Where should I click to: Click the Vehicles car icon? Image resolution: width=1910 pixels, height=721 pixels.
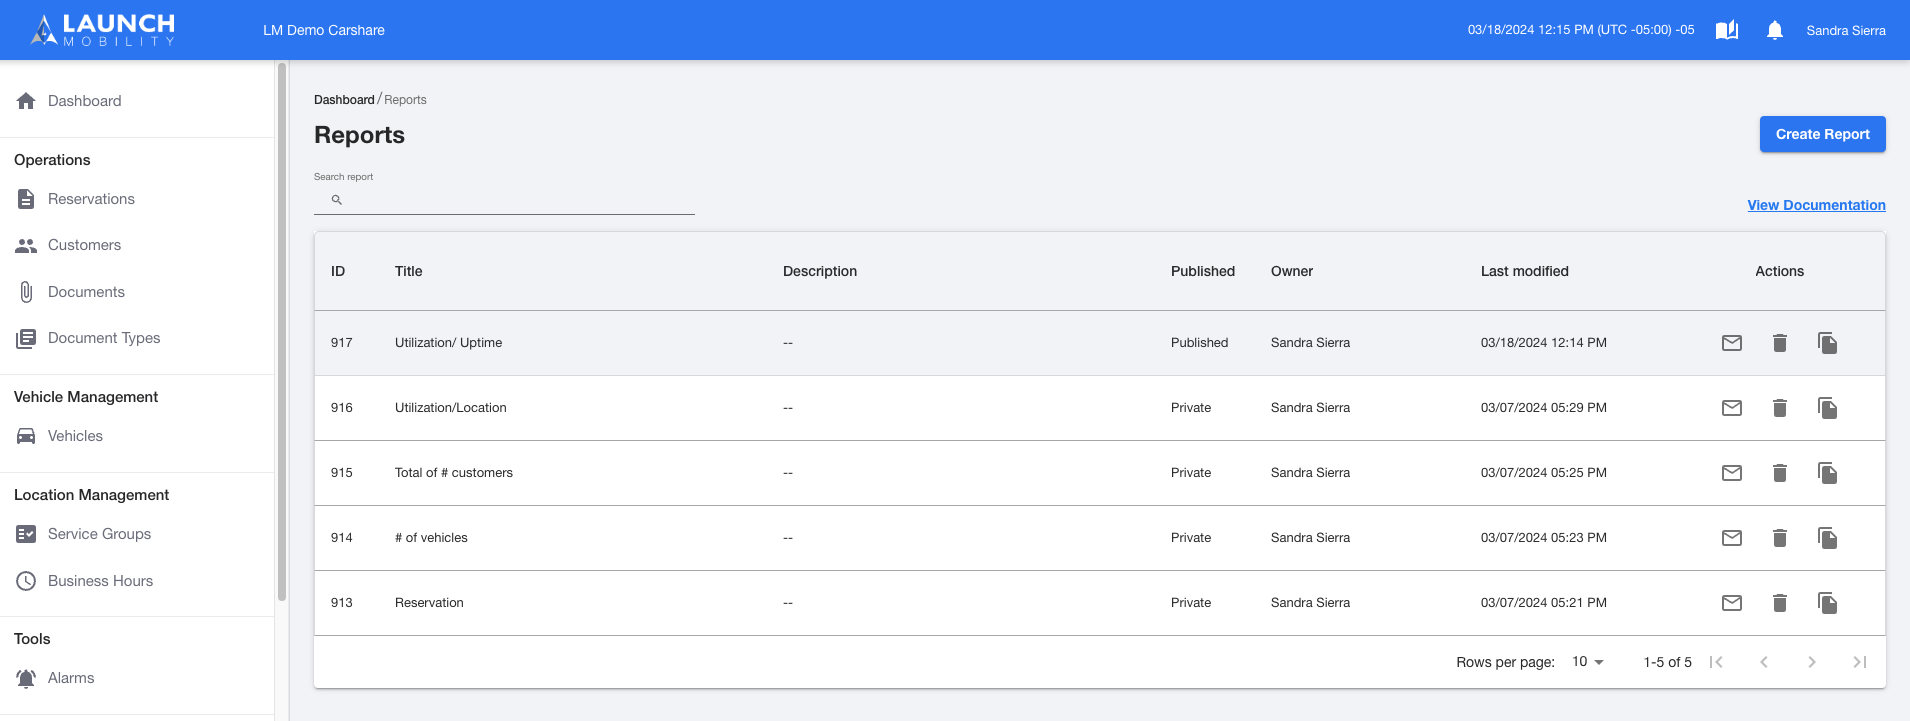(26, 436)
